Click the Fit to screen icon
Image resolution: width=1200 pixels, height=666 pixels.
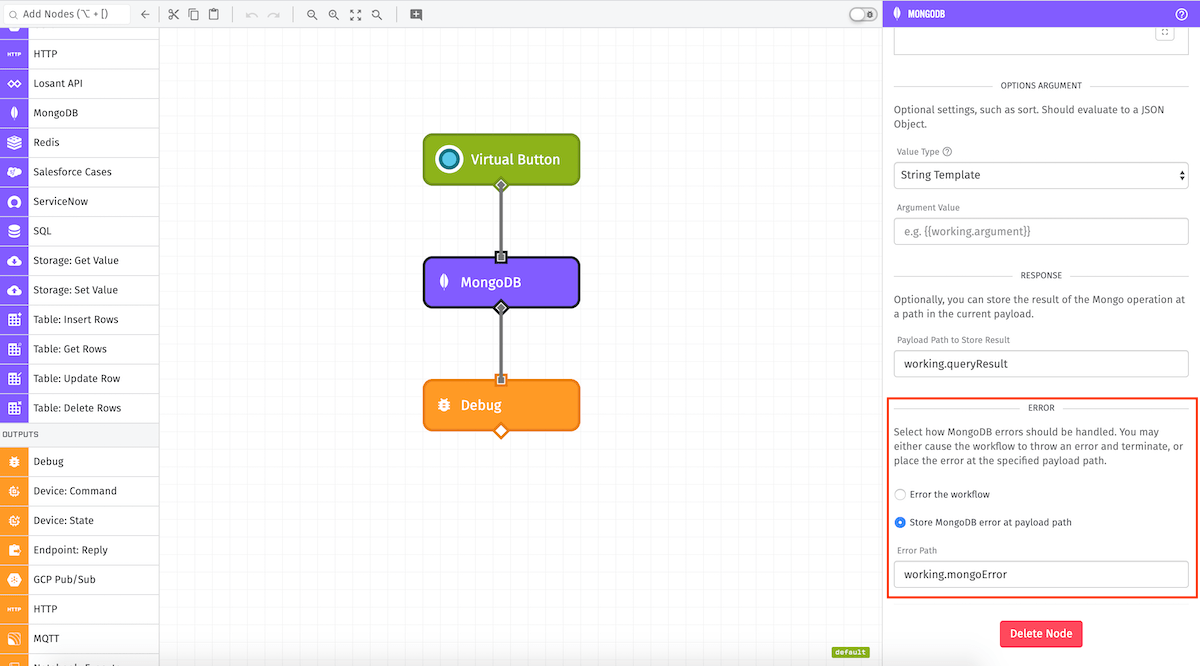tap(356, 15)
